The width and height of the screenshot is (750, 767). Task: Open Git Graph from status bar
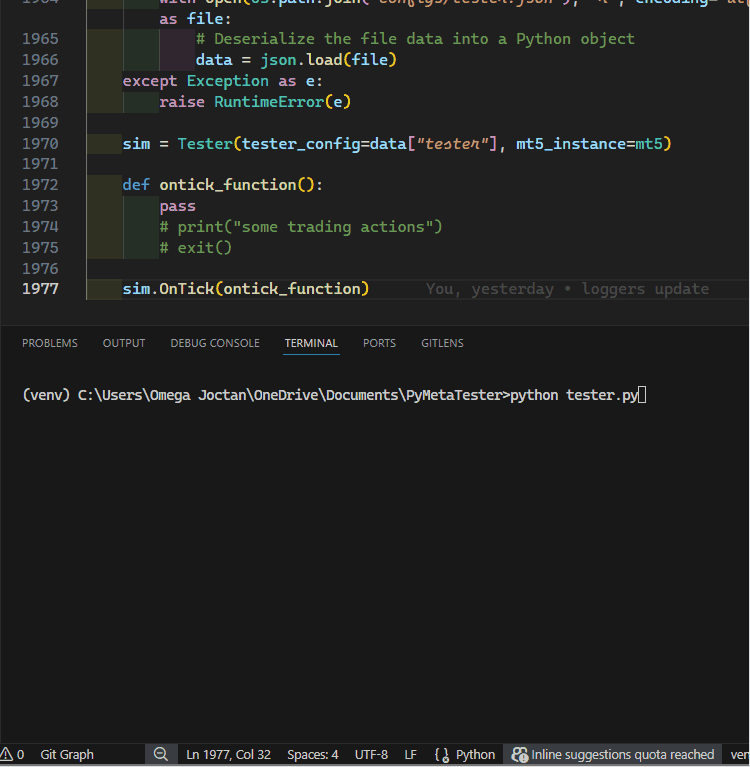(x=67, y=754)
